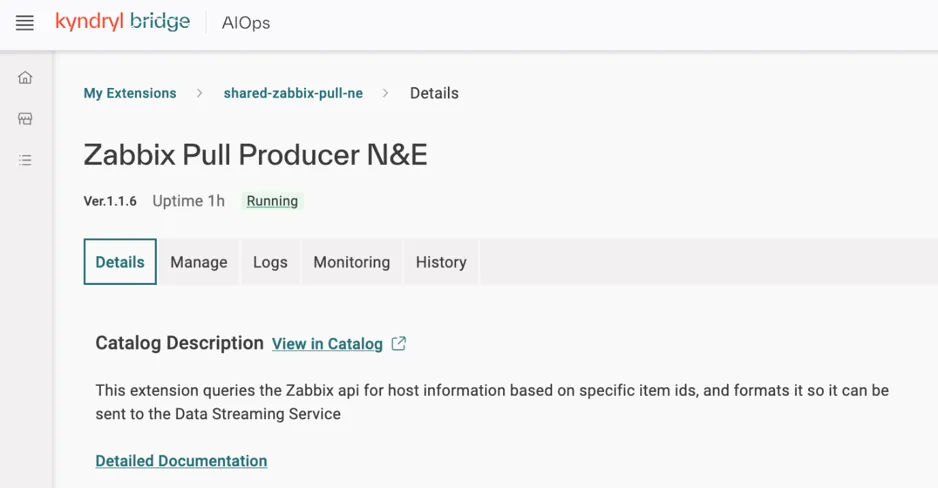Click the Running status badge
Viewport: 938px width, 488px height.
[x=272, y=201]
